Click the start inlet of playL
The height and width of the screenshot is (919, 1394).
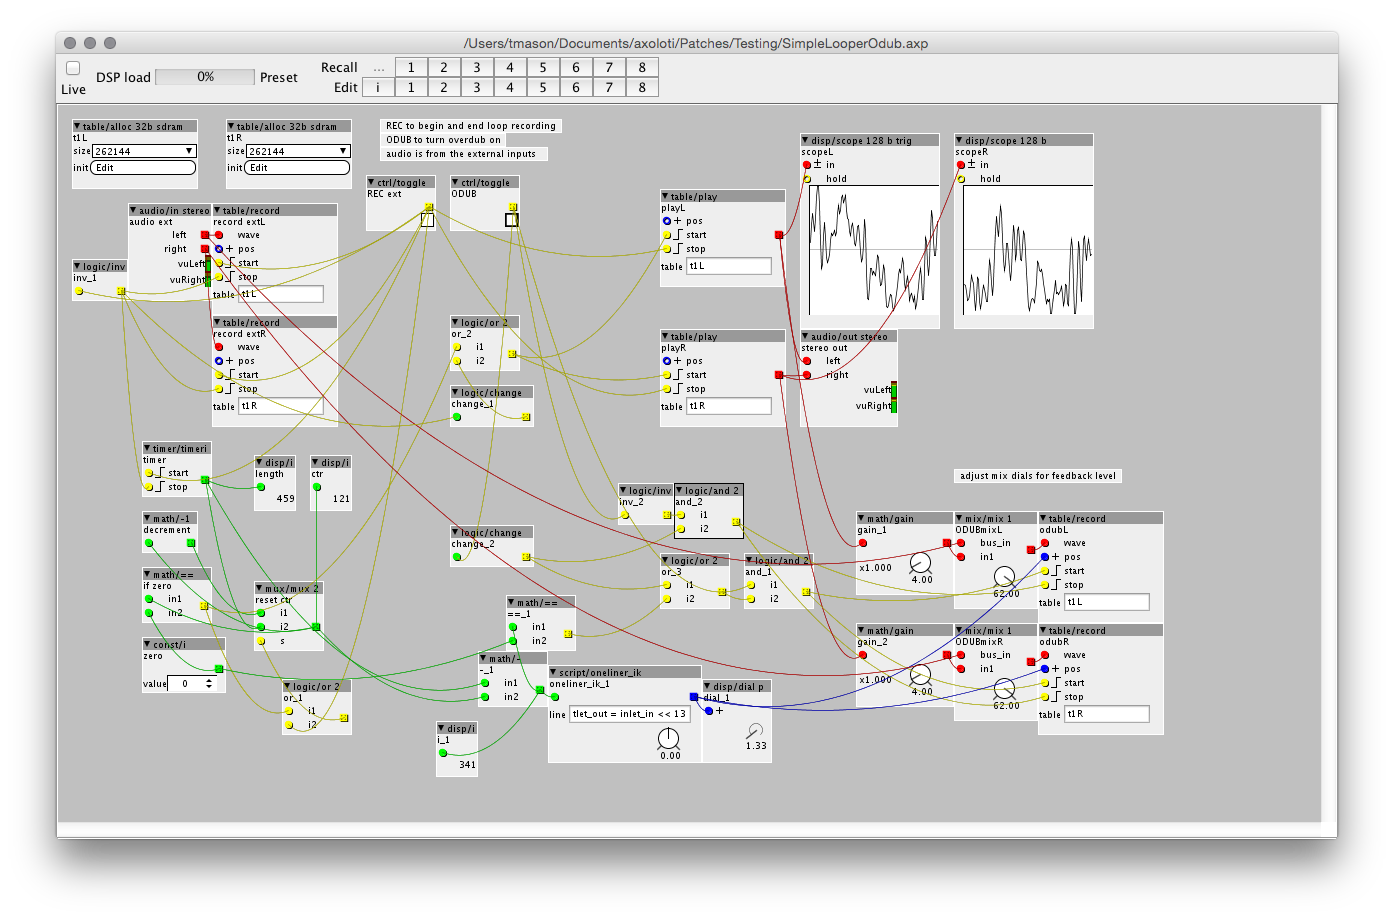(x=667, y=235)
